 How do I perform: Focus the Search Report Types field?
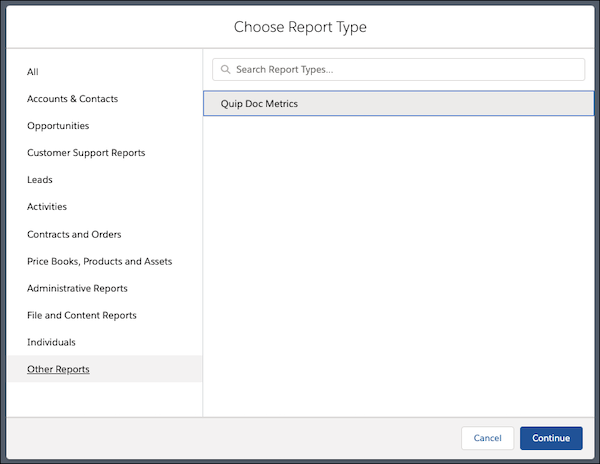(398, 70)
